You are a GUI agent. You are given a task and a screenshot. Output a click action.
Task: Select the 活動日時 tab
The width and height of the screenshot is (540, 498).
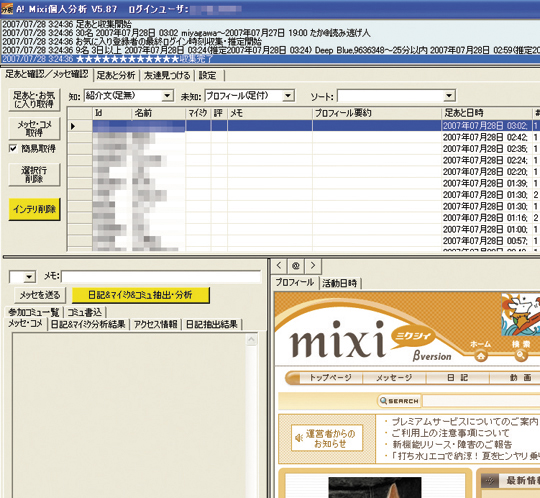point(340,283)
